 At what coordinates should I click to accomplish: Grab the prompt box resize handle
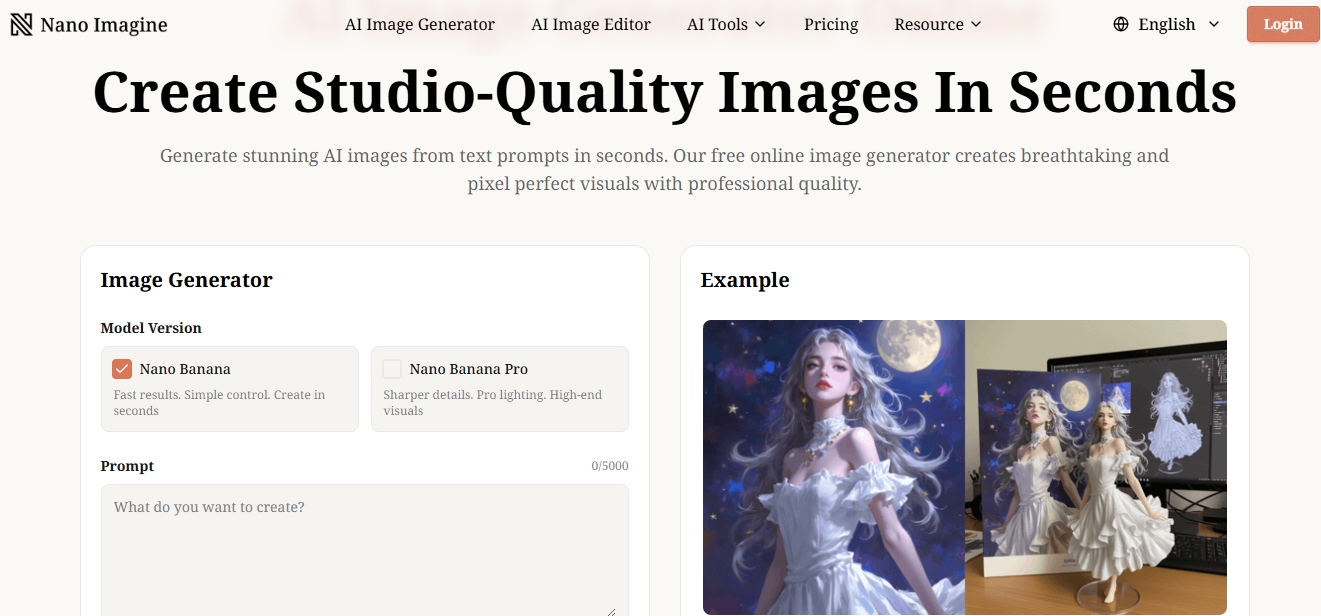[x=611, y=610]
